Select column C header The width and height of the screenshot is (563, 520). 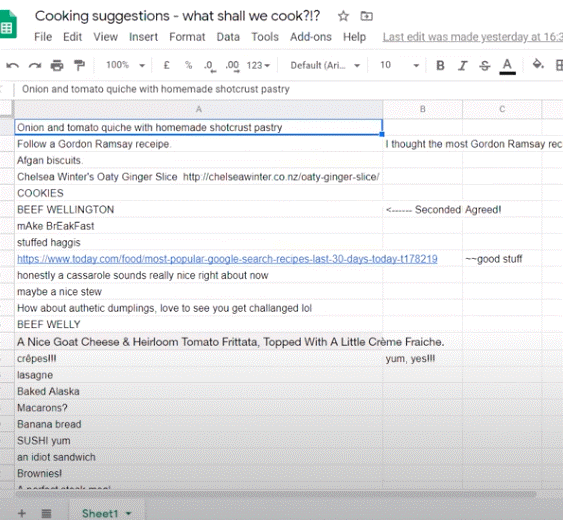[x=502, y=109]
